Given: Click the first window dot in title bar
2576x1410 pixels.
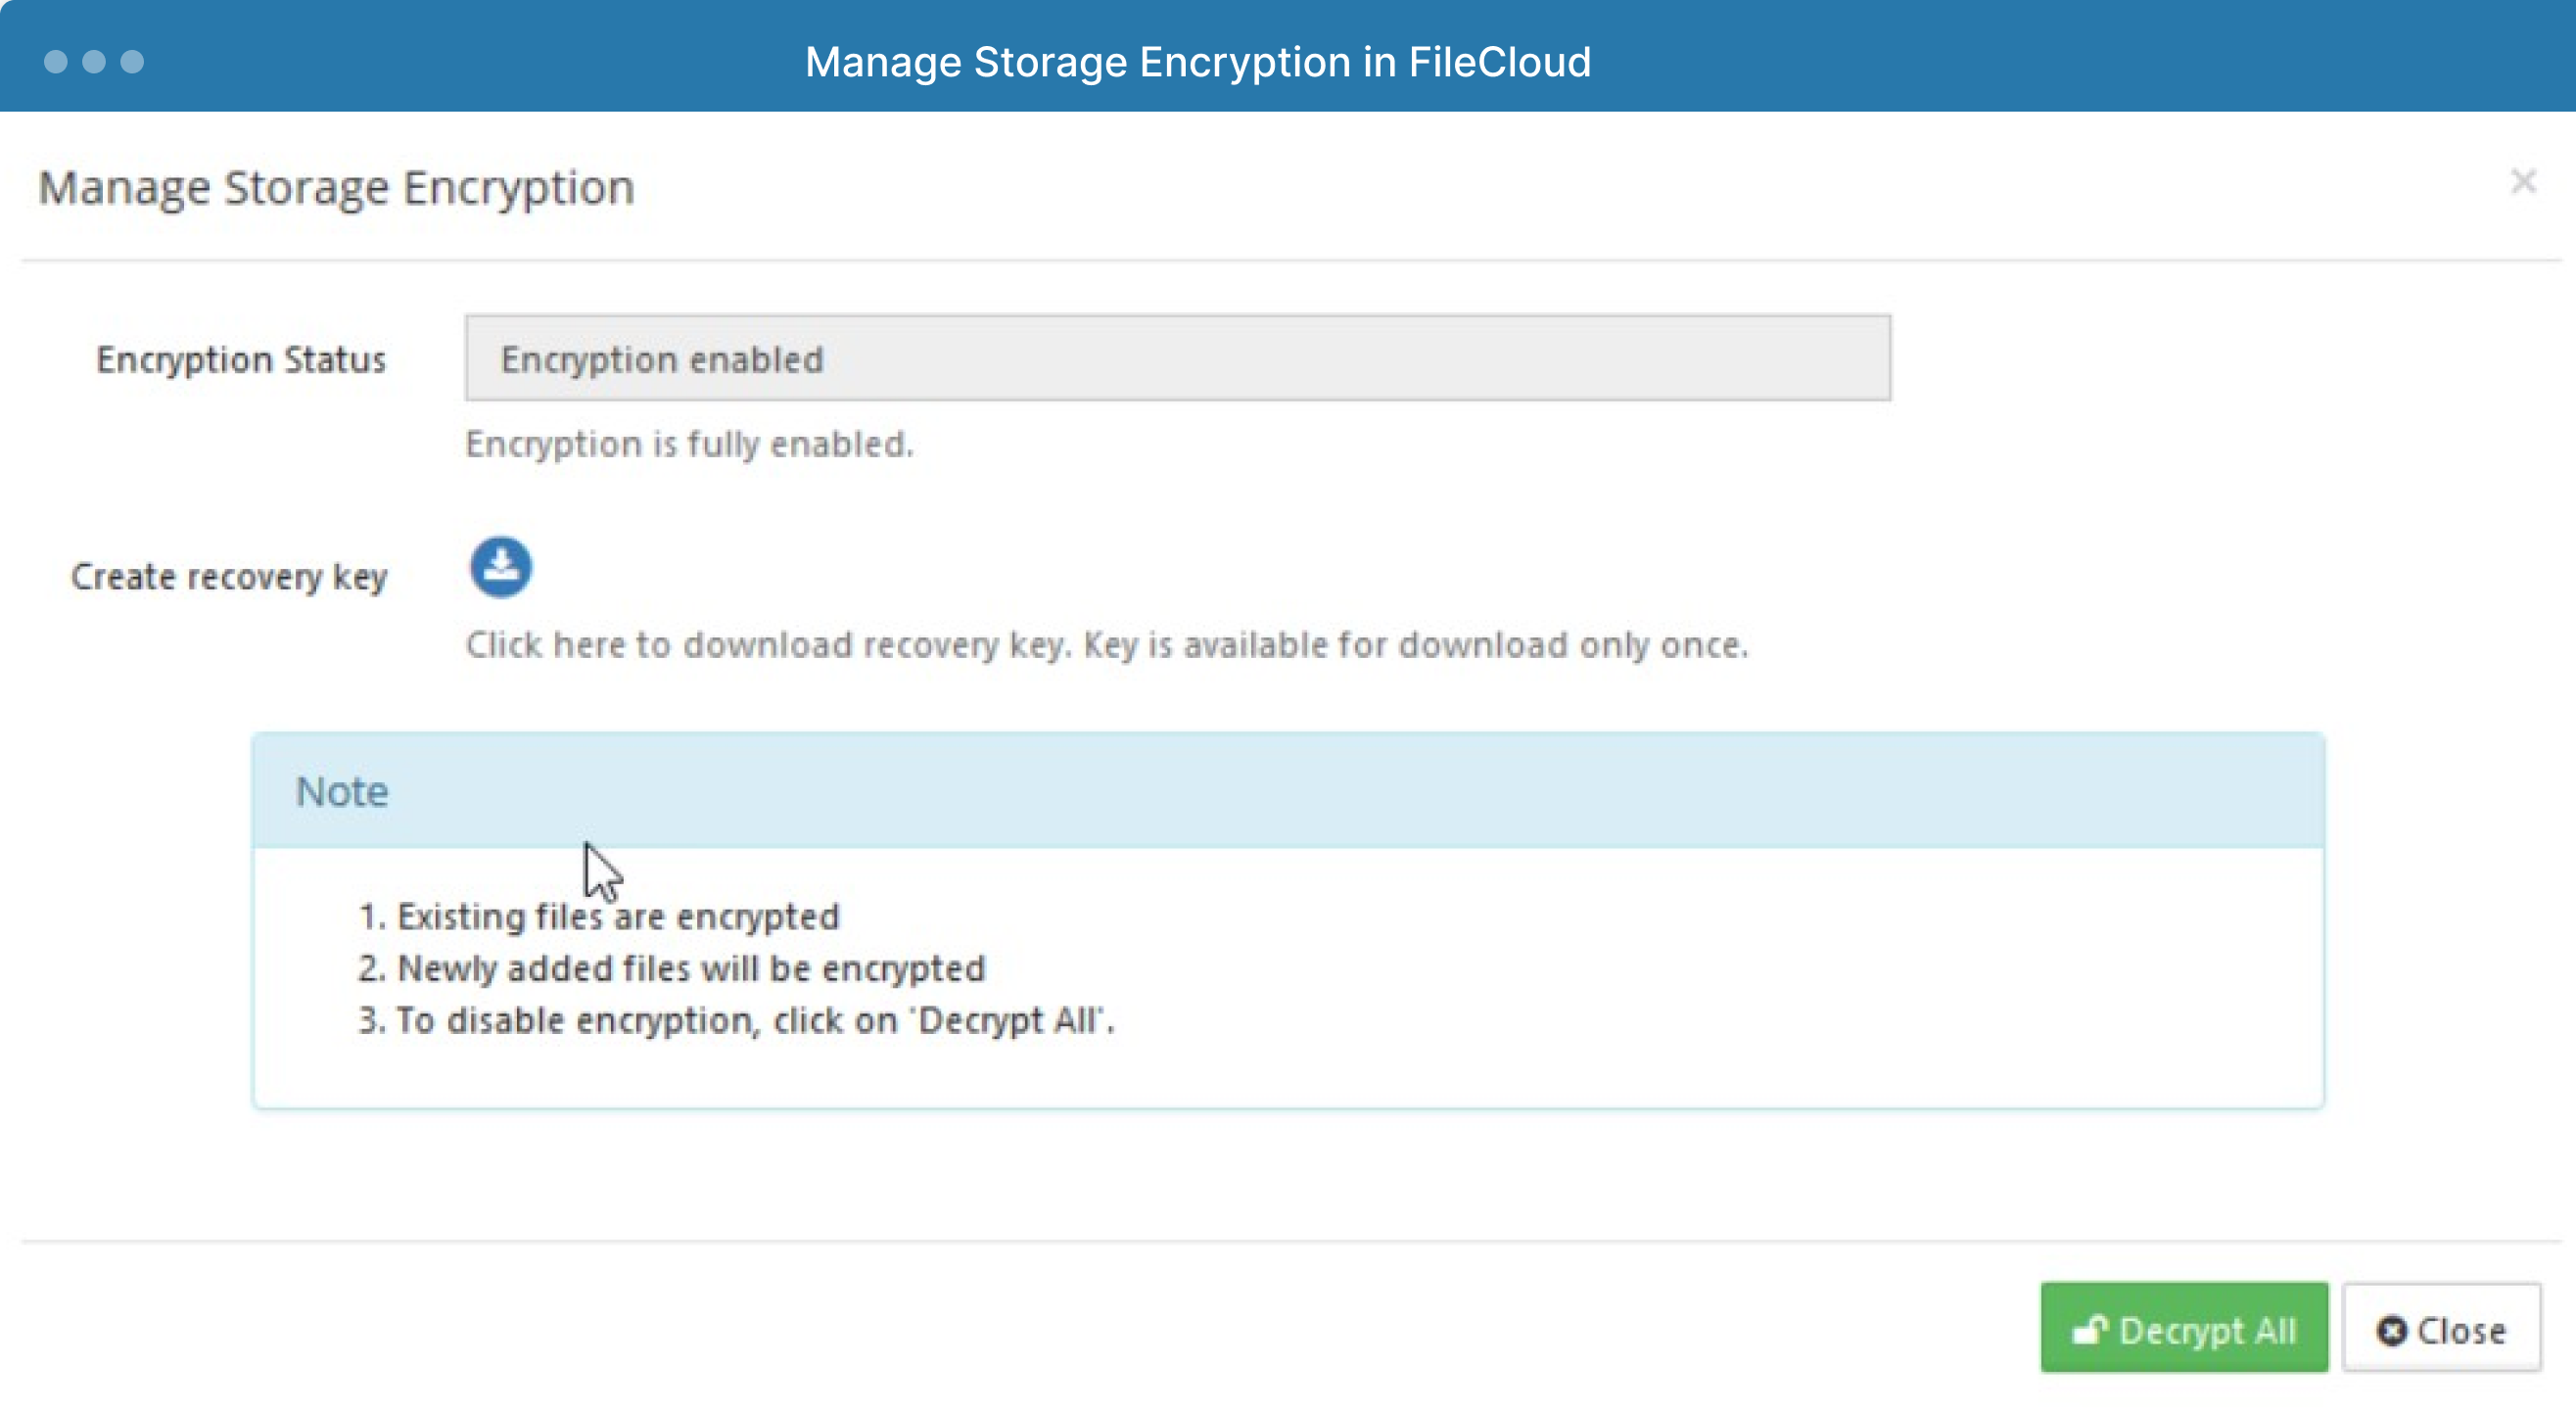Looking at the screenshot, I should pyautogui.click(x=56, y=62).
